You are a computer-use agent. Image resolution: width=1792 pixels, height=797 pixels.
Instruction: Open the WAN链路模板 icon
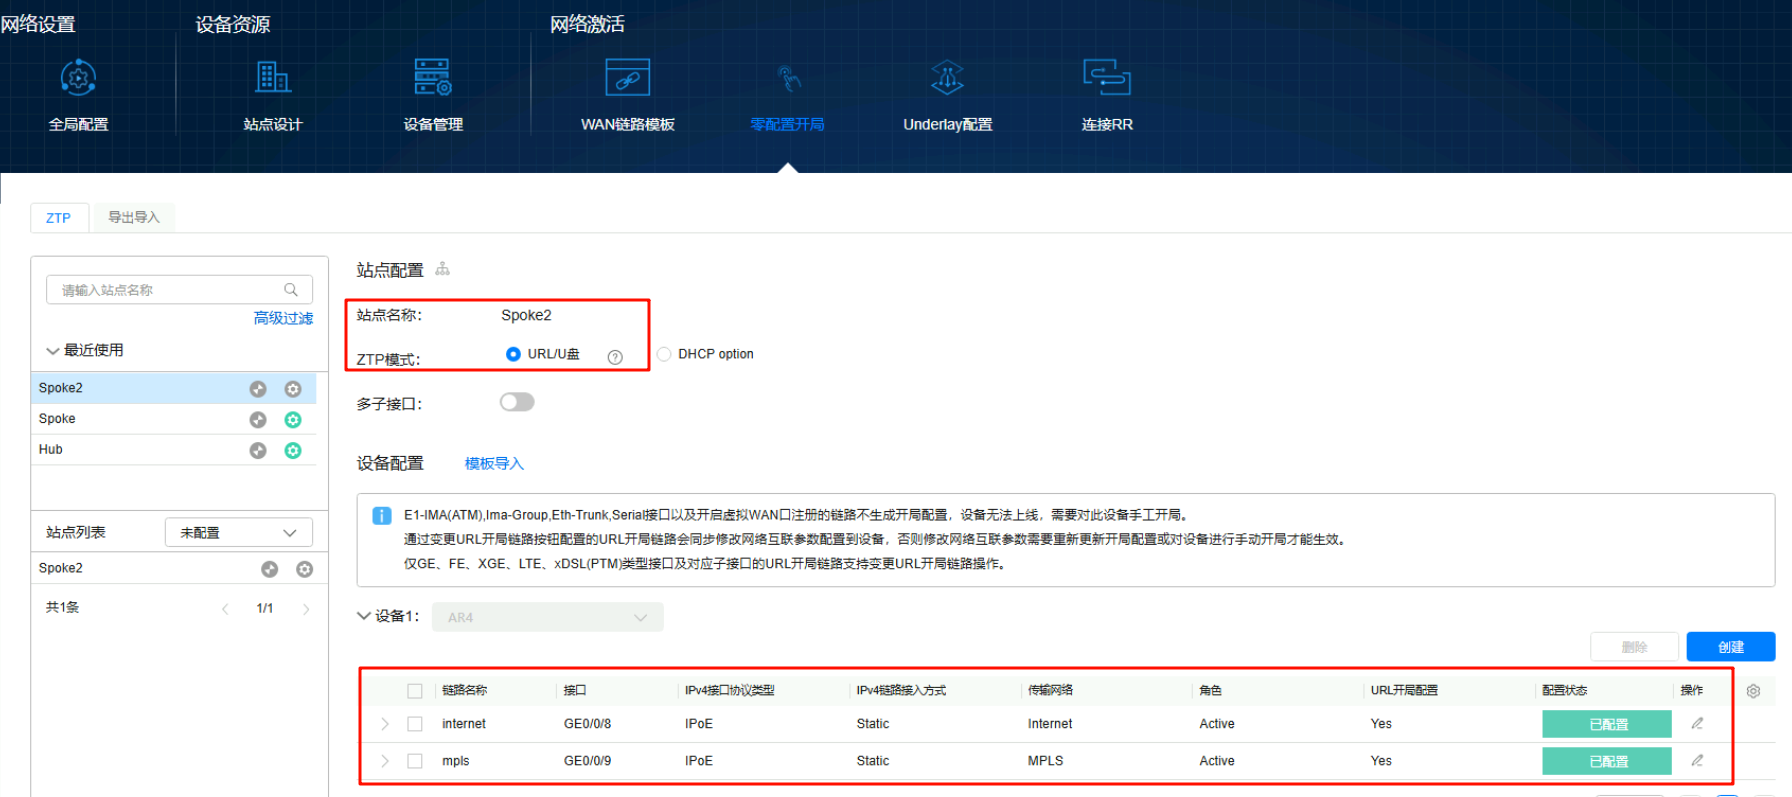coord(627,78)
